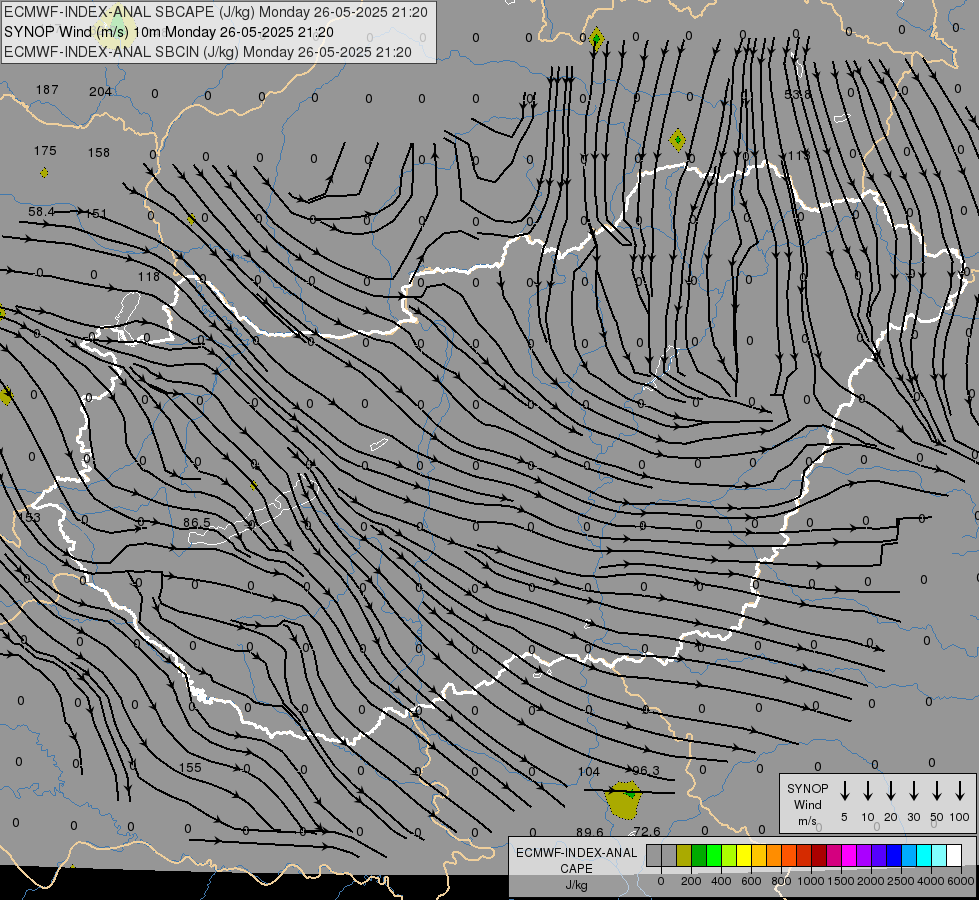
Task: Click the 6000 tick label on CAPE scale
Action: point(960,881)
